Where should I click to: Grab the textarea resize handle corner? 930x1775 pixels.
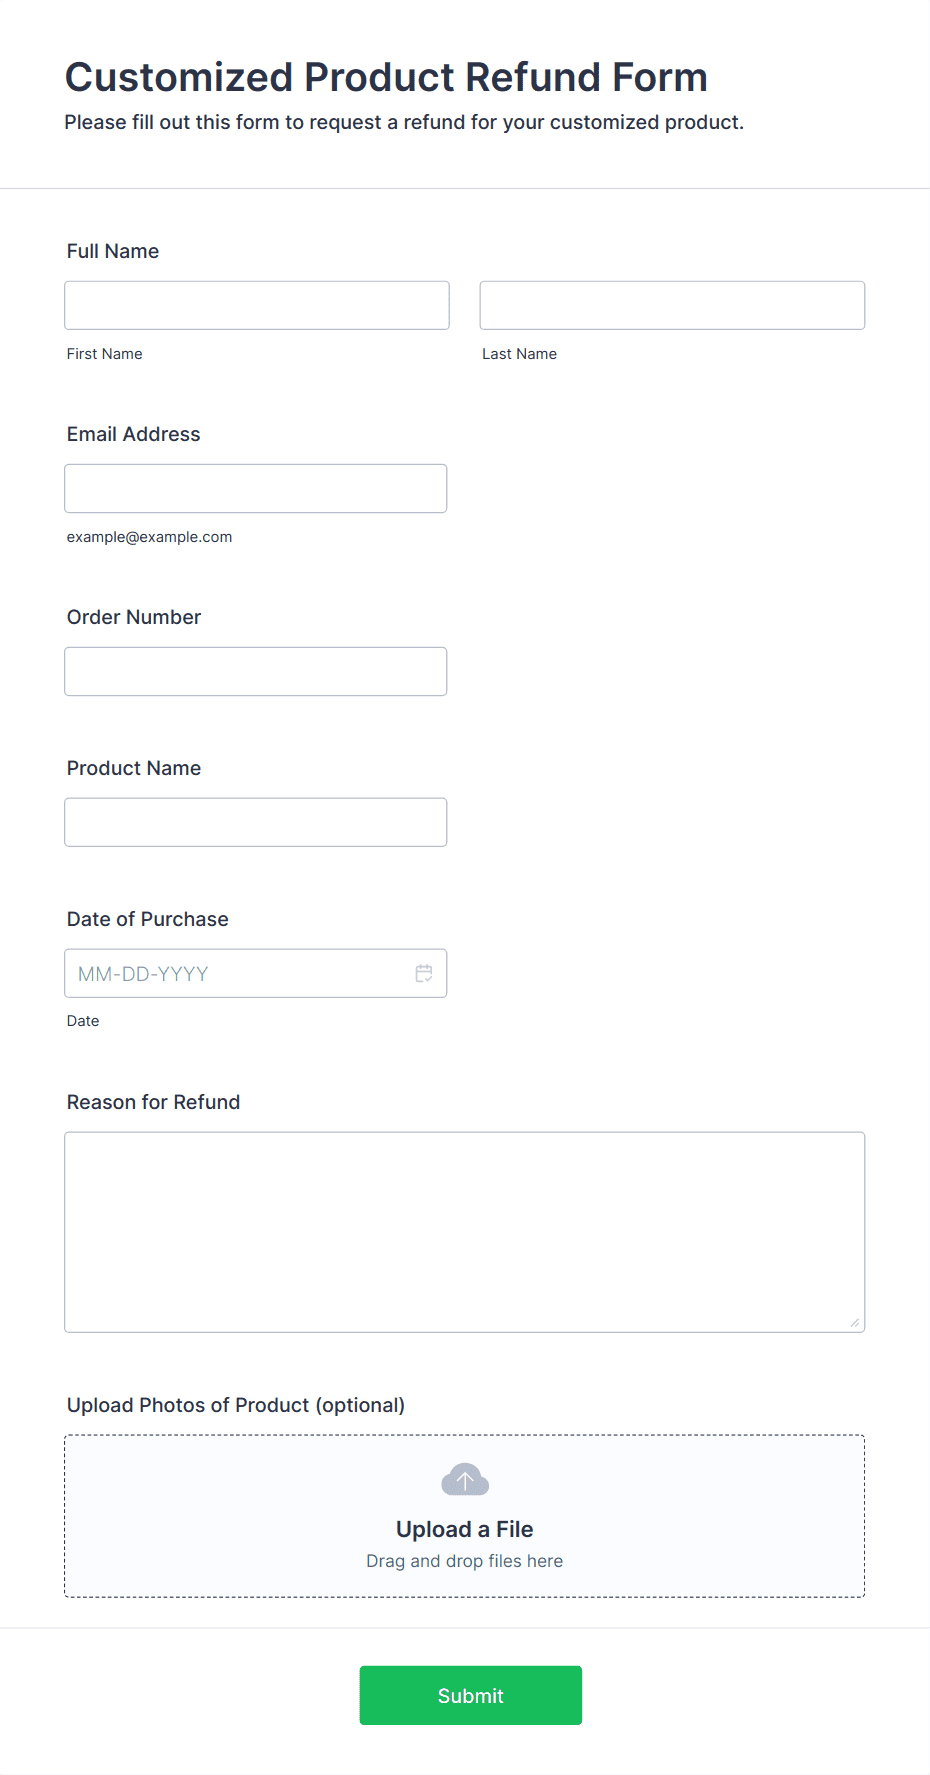(x=855, y=1322)
